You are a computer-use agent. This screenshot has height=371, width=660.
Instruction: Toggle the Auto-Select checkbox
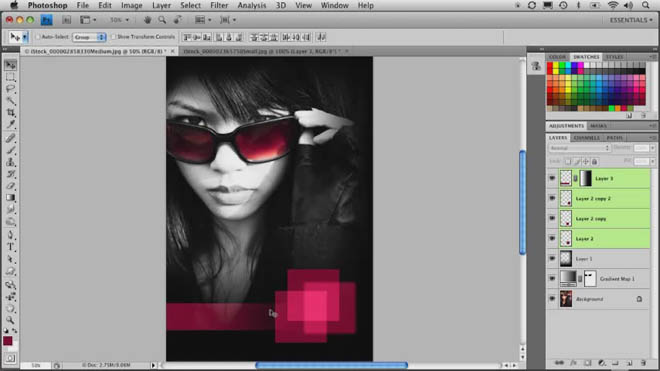click(x=37, y=37)
